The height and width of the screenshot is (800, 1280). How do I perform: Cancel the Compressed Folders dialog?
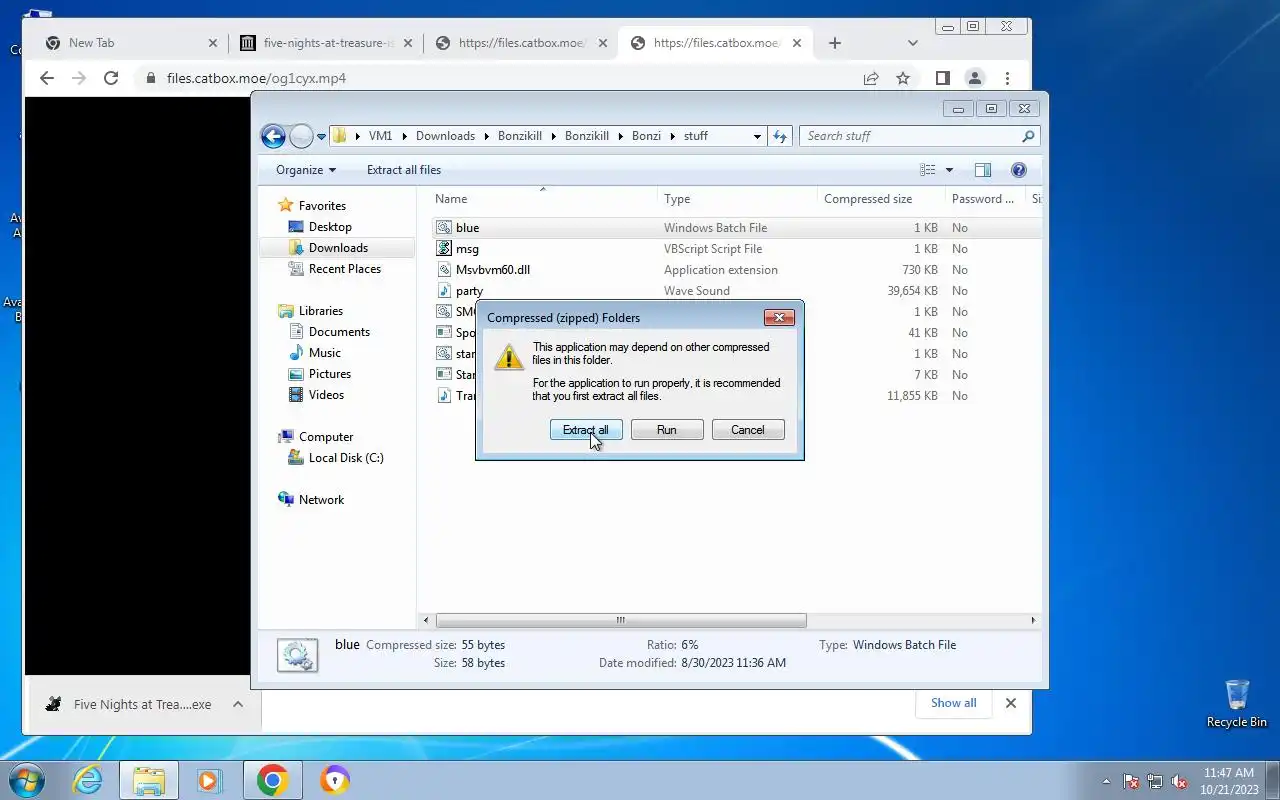748,430
